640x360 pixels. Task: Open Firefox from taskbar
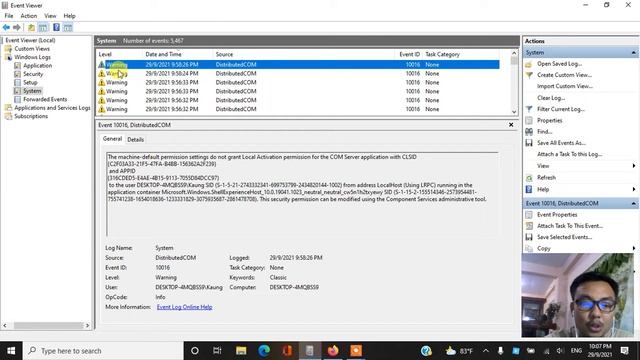pyautogui.click(x=333, y=351)
